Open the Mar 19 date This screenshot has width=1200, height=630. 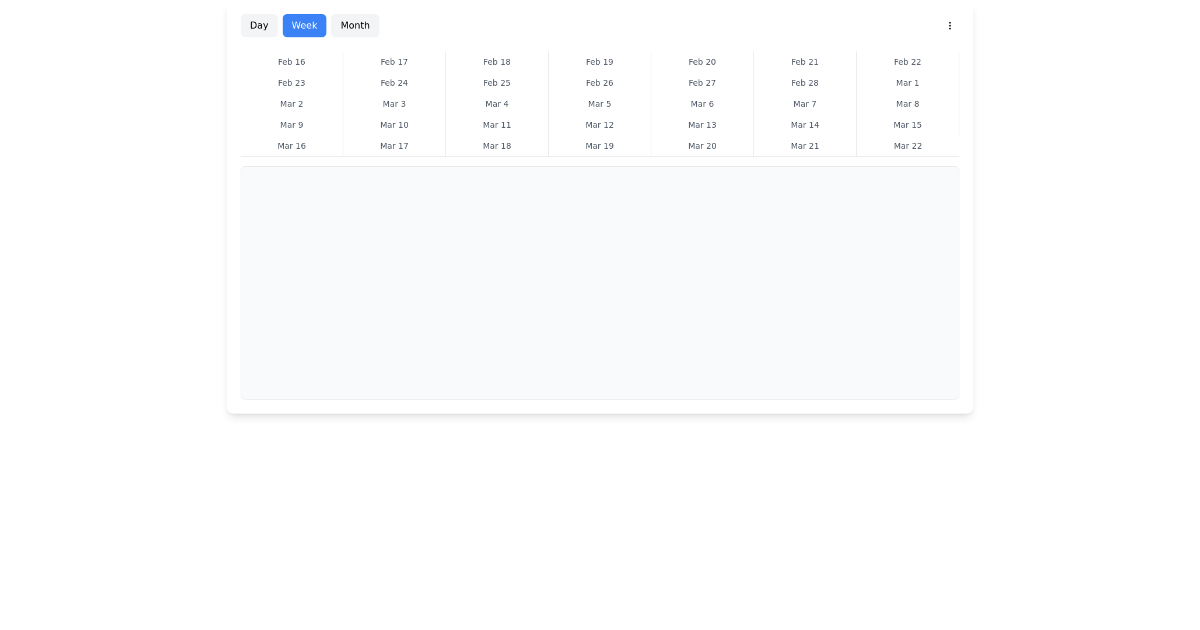(x=599, y=146)
